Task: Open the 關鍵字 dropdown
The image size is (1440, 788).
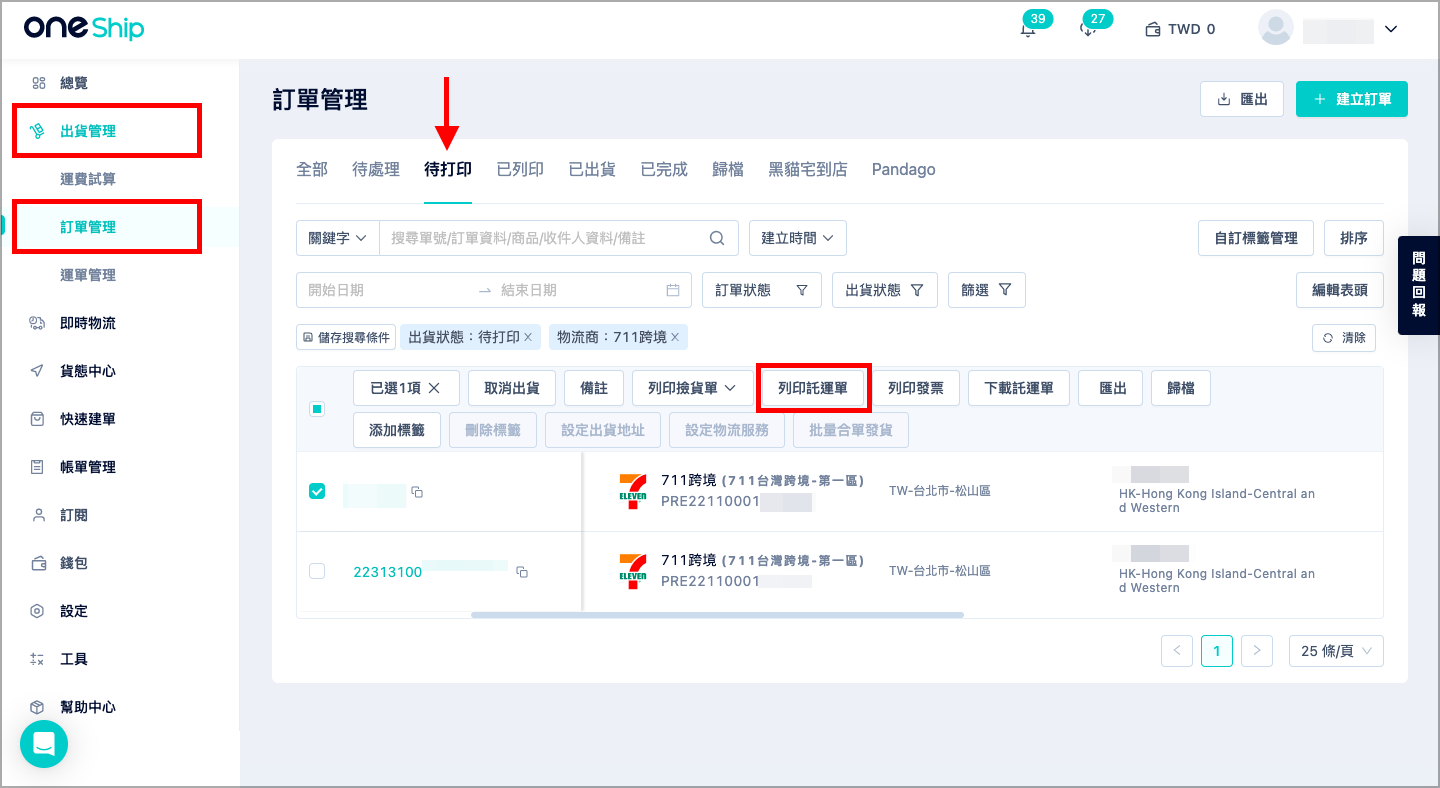Action: coord(338,238)
